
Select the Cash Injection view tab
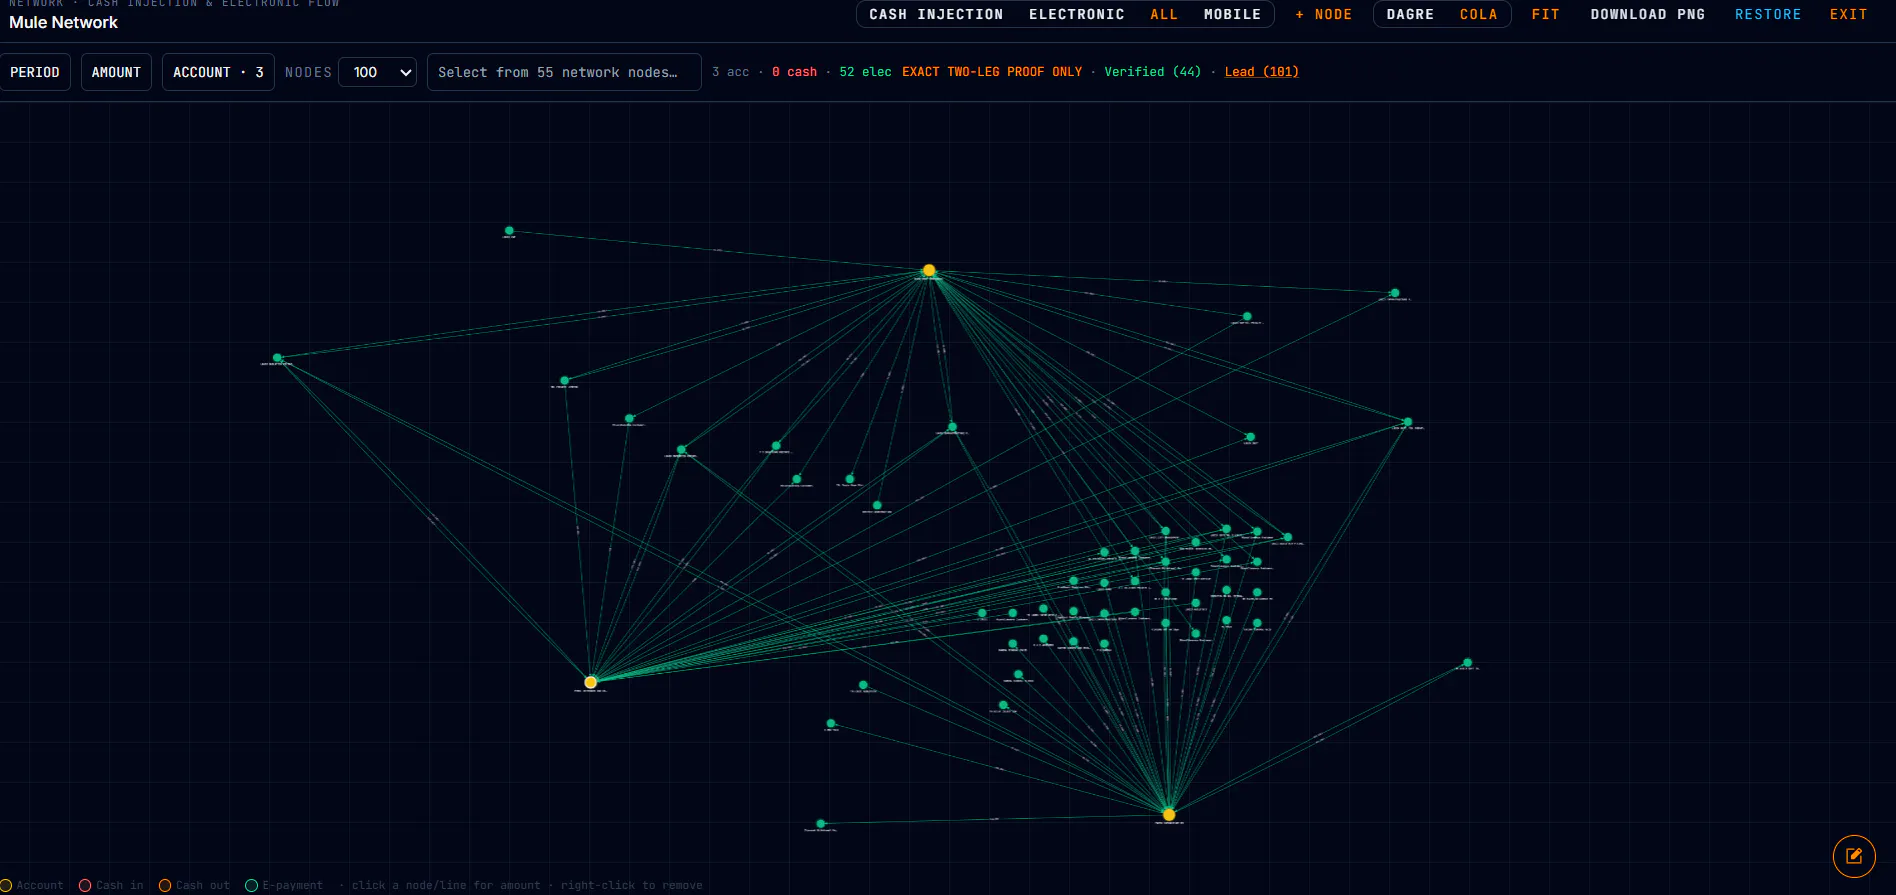936,14
